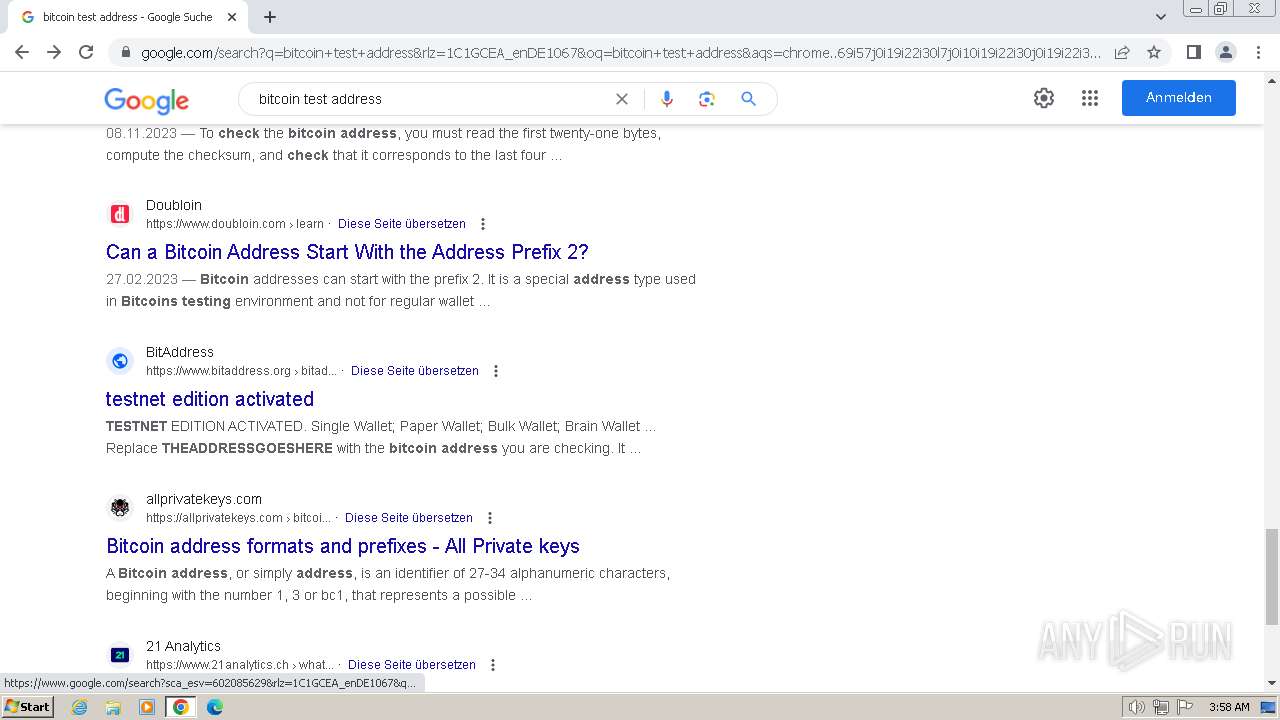Open the testnet edition activated result
This screenshot has width=1280, height=720.
210,399
